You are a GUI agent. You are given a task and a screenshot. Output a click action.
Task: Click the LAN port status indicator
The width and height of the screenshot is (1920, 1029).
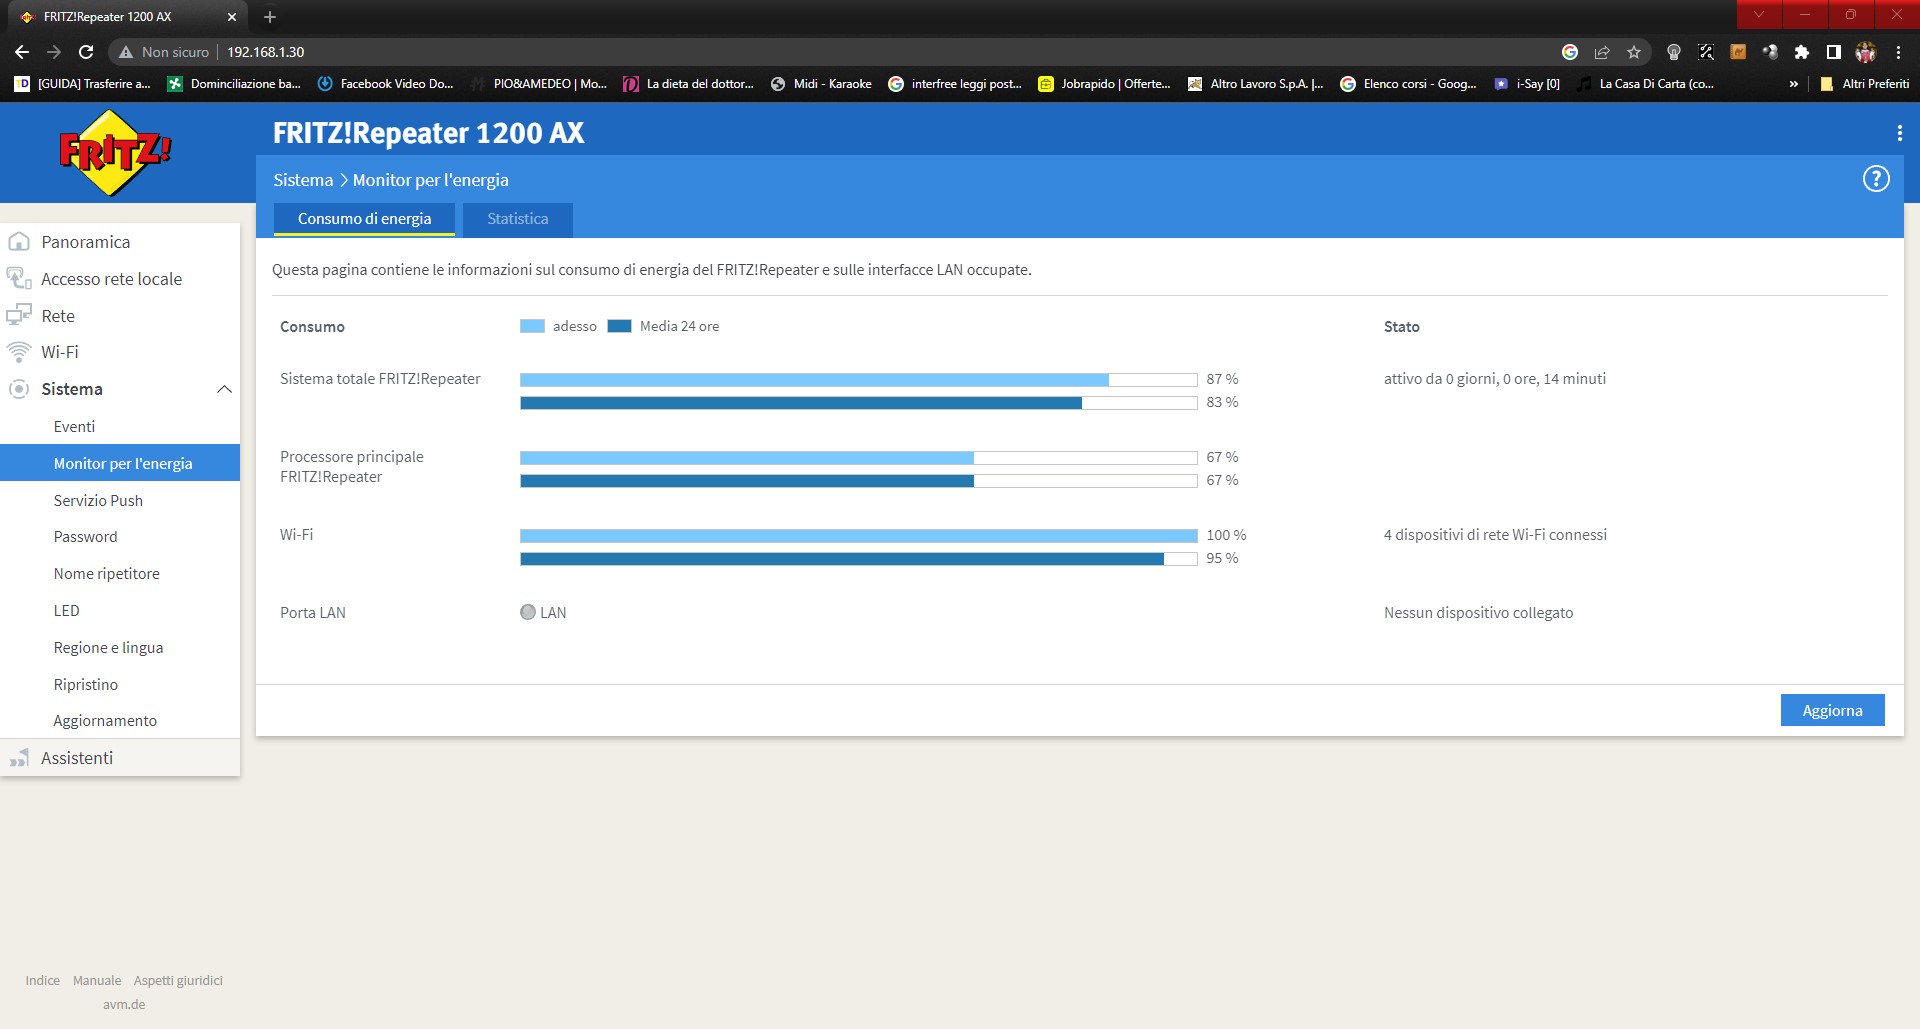click(x=528, y=612)
